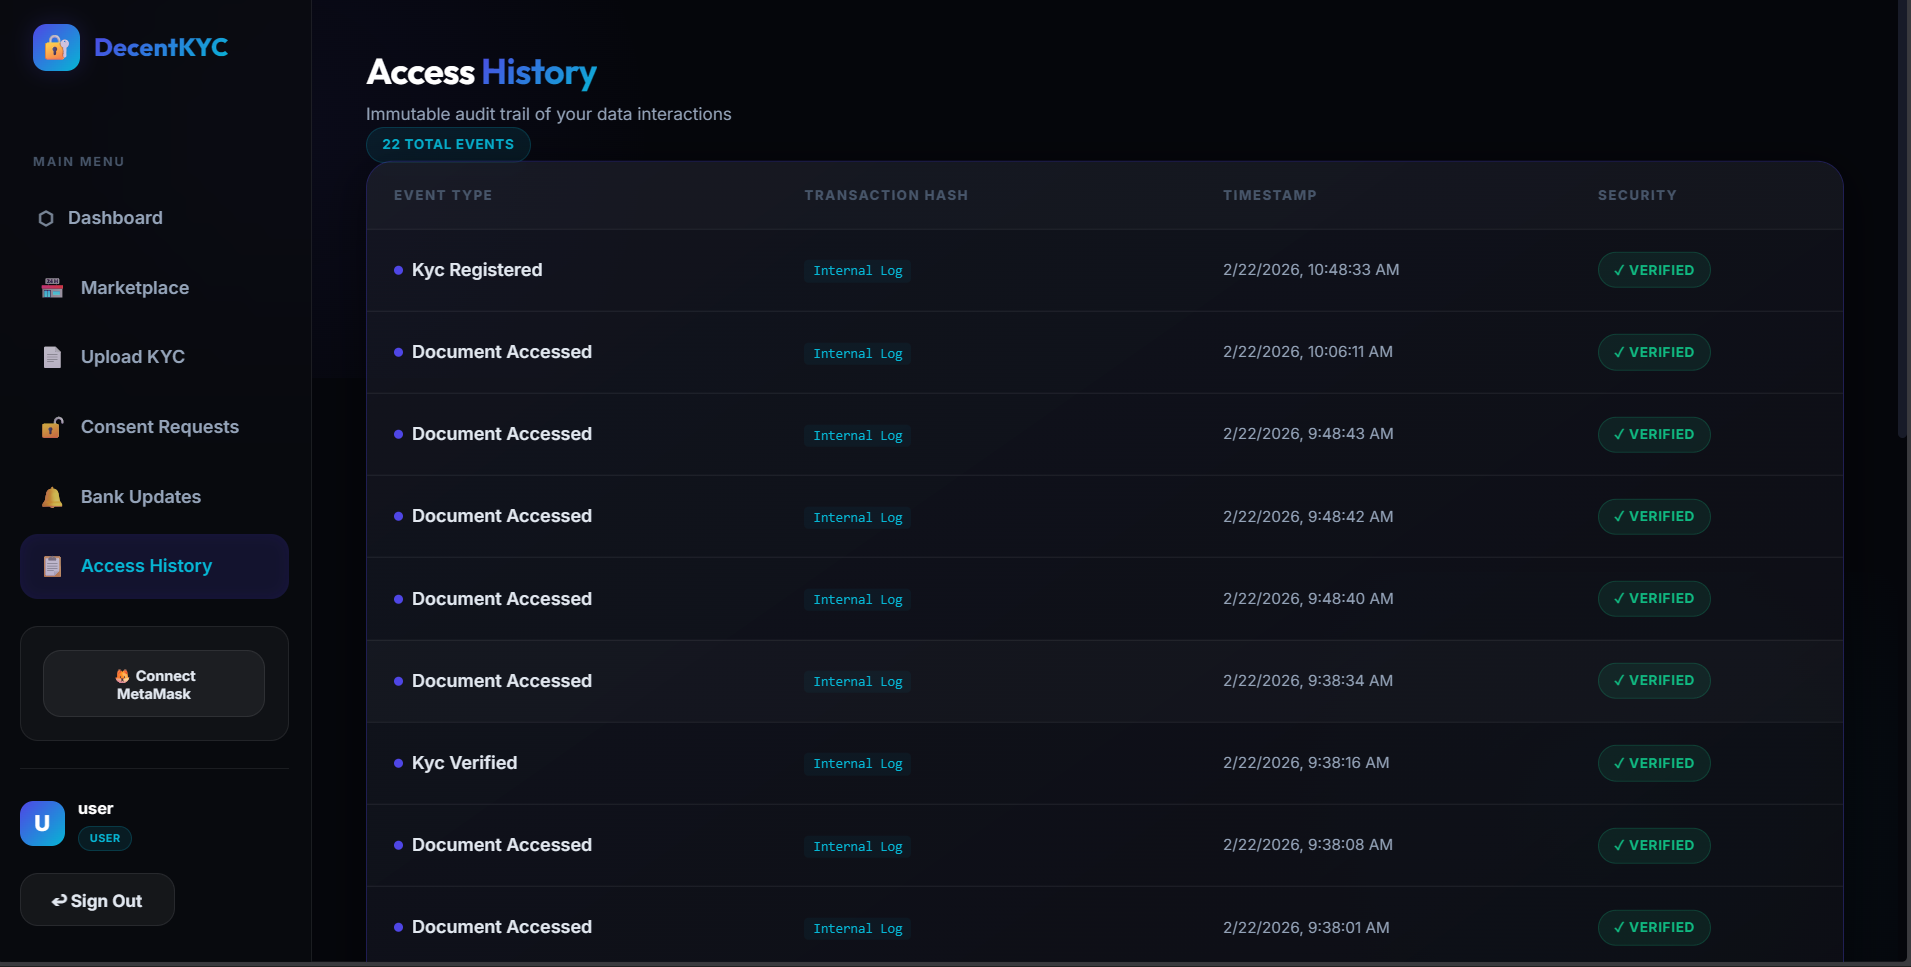Viewport: 1911px width, 967px height.
Task: Click Internal Log hash for Kyc Registered
Action: (x=857, y=271)
